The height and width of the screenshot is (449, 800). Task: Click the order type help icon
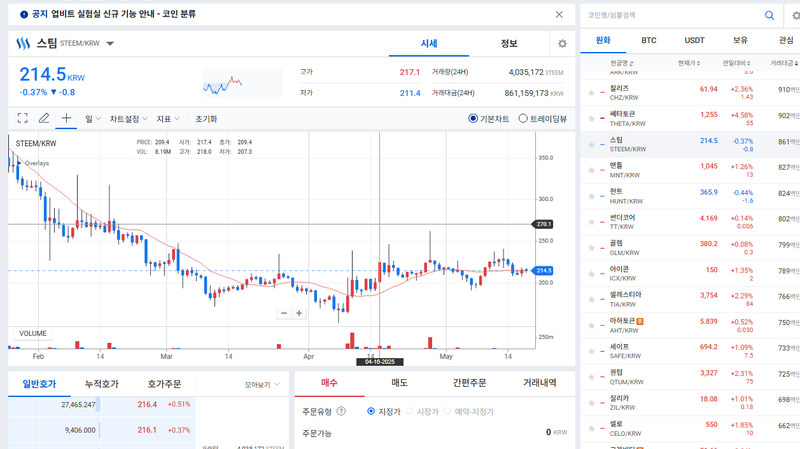click(341, 411)
